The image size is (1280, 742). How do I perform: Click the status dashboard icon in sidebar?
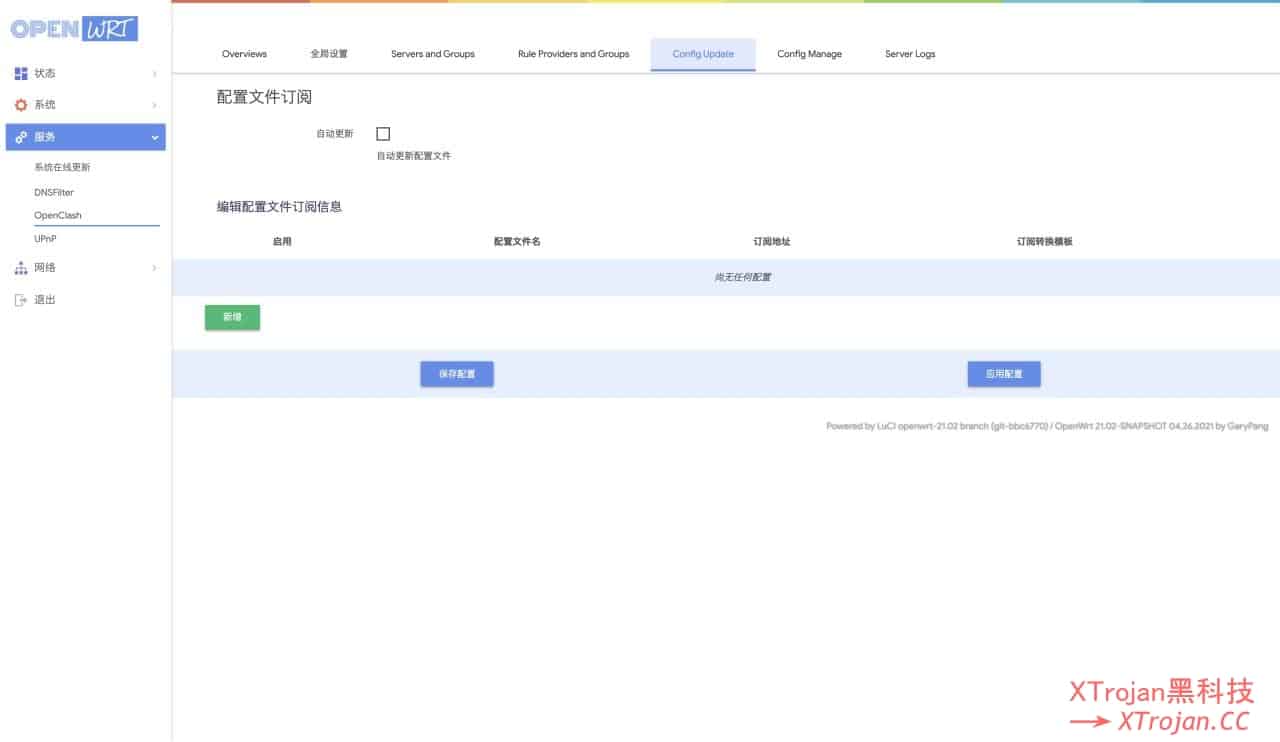(21, 73)
